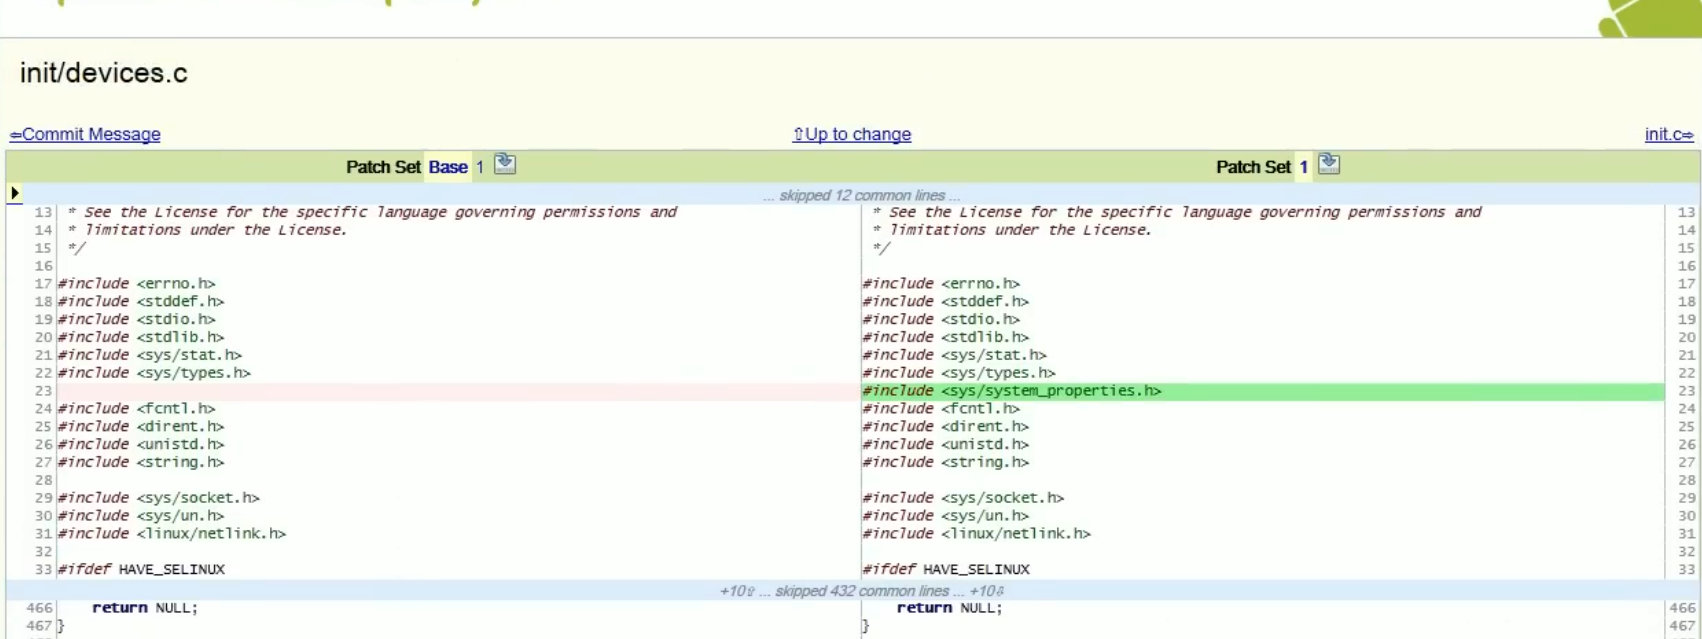This screenshot has width=1702, height=639.
Task: Go Up to change
Action: click(x=852, y=134)
